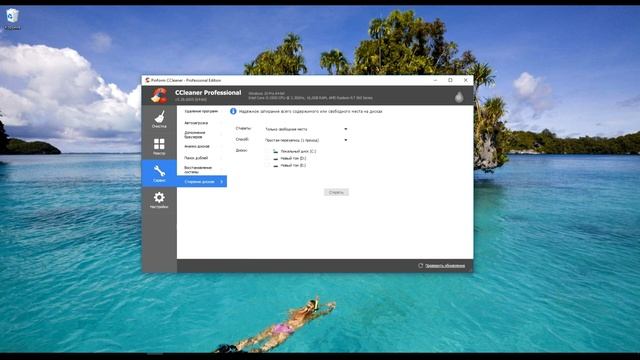The image size is (640, 360).
Task: Click the system info text in header
Action: 310,96
